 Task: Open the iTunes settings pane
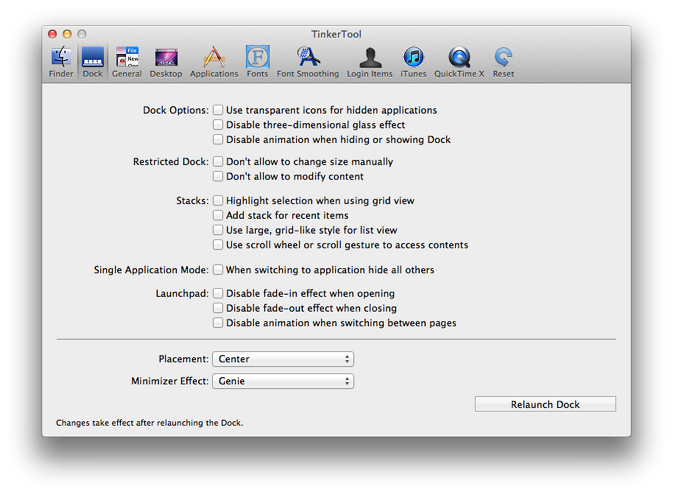coord(413,62)
